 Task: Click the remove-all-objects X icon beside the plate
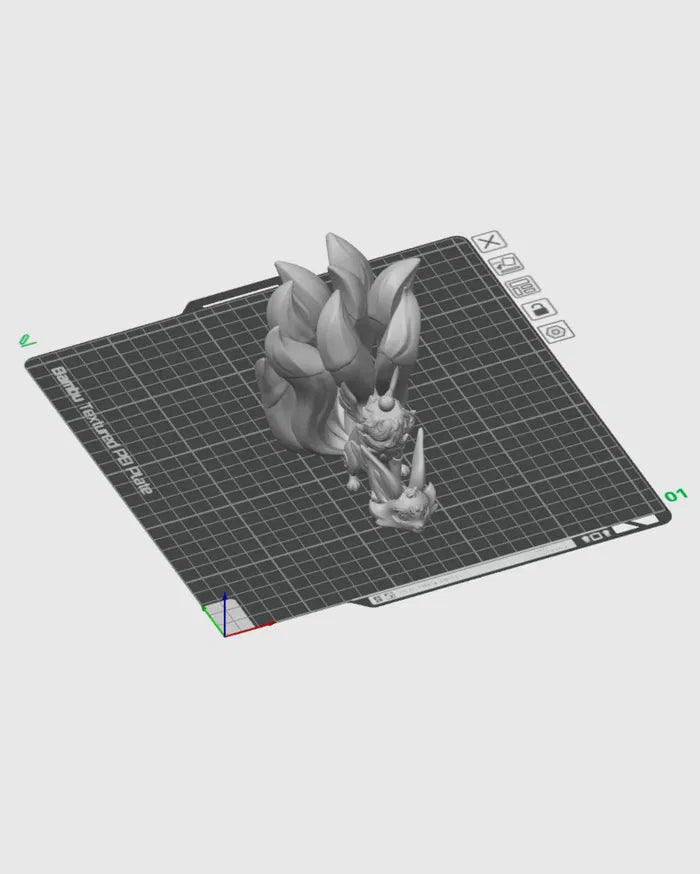tap(489, 242)
